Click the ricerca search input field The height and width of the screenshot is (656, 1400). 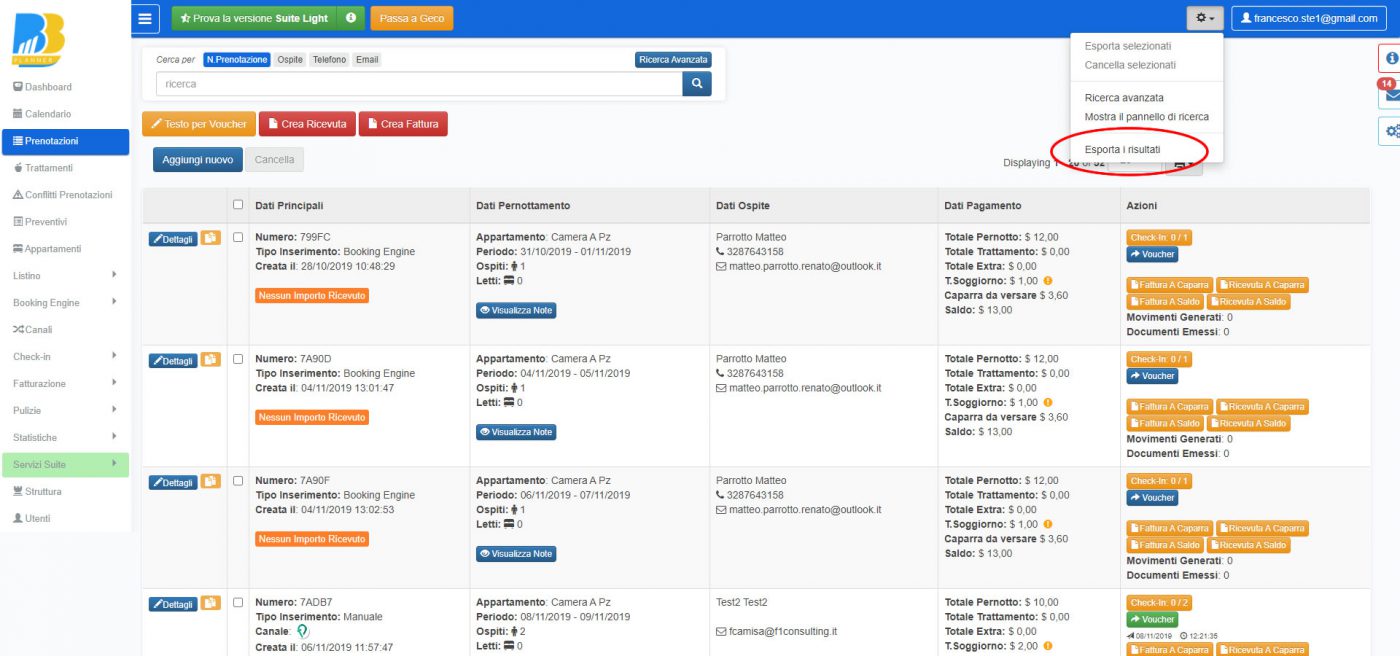click(x=419, y=84)
